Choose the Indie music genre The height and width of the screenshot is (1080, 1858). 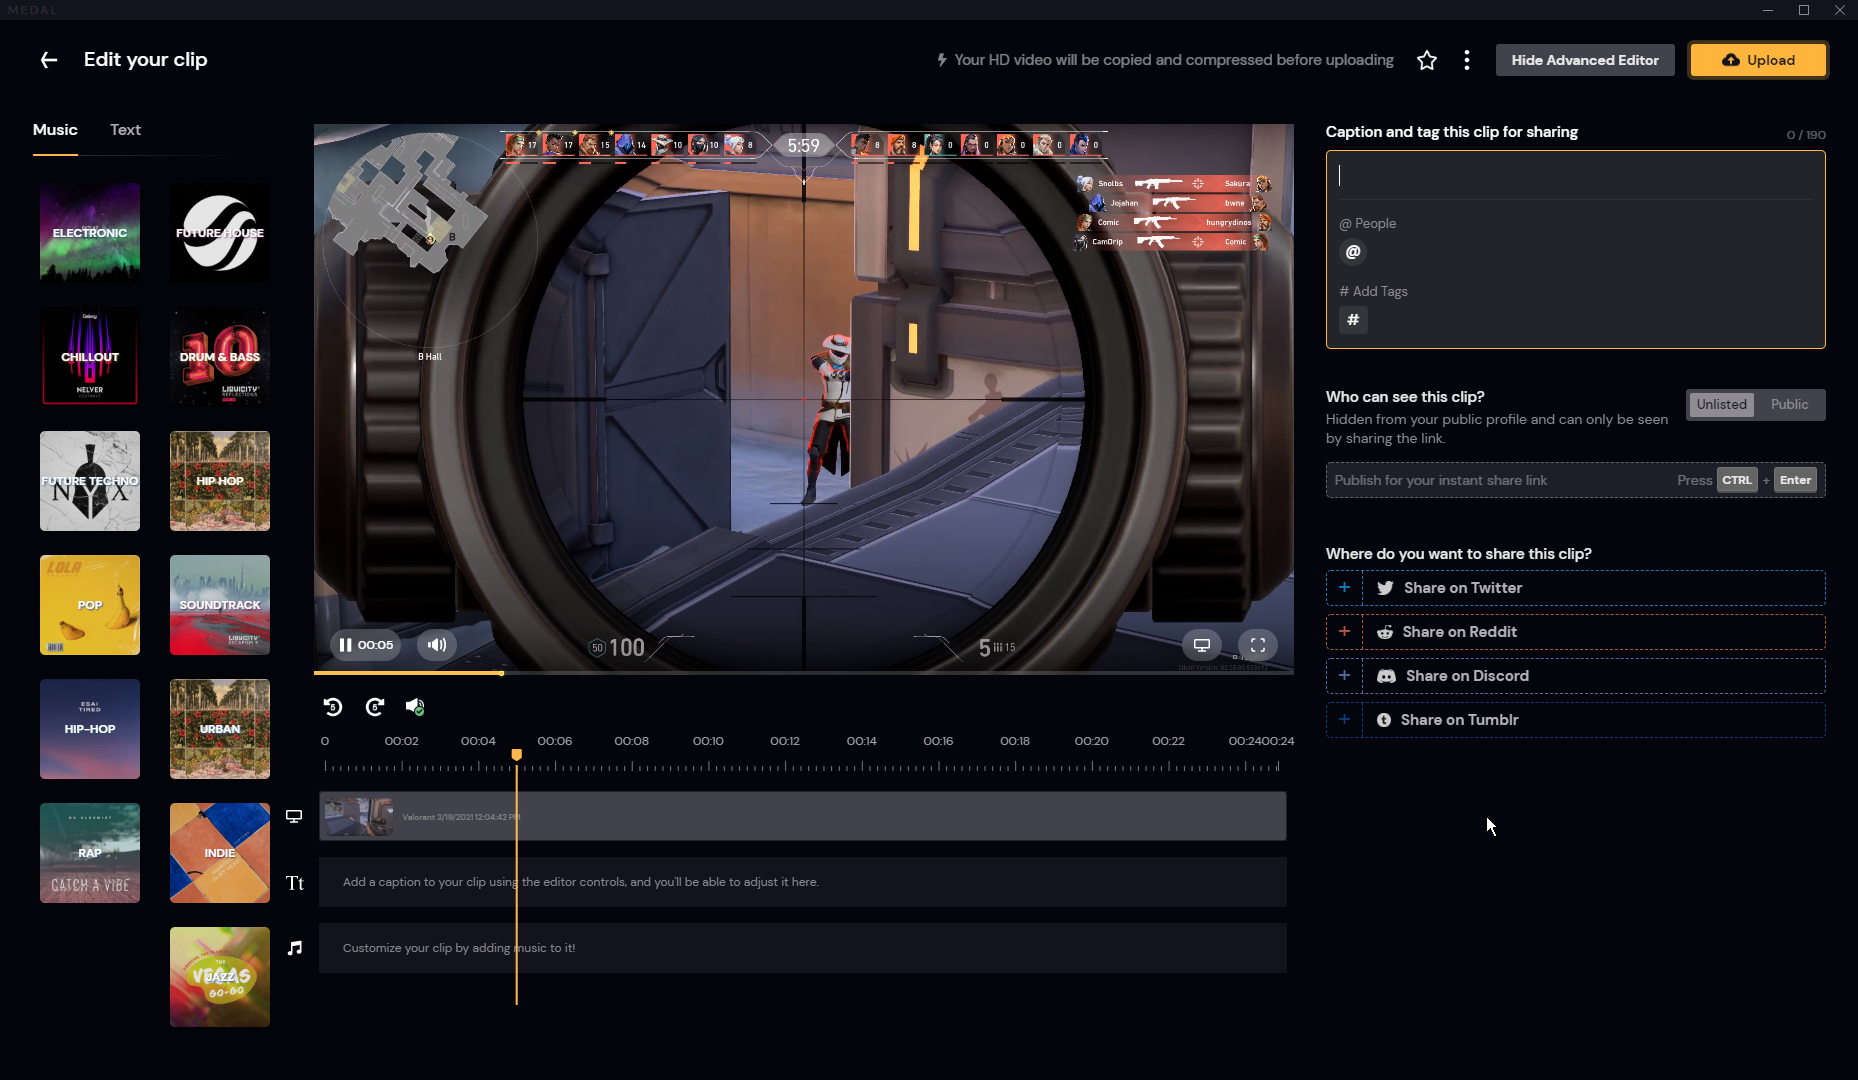coord(220,853)
